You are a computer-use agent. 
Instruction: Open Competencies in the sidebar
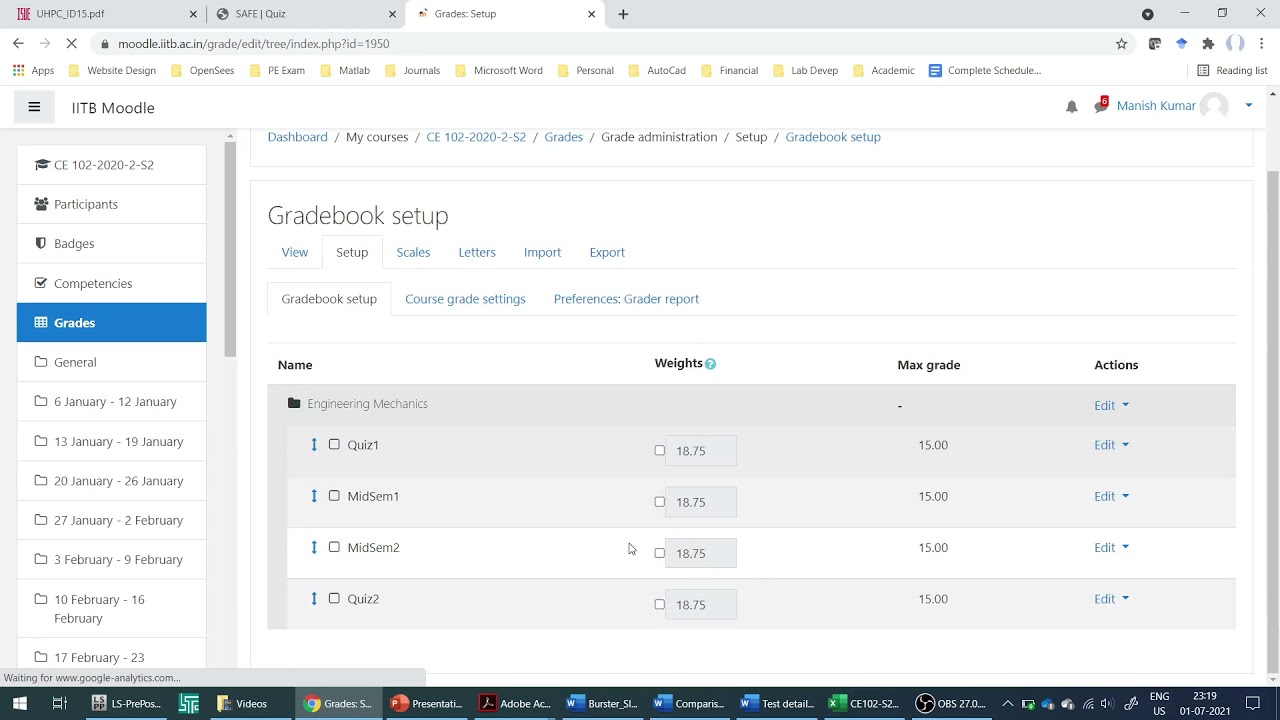pyautogui.click(x=111, y=283)
